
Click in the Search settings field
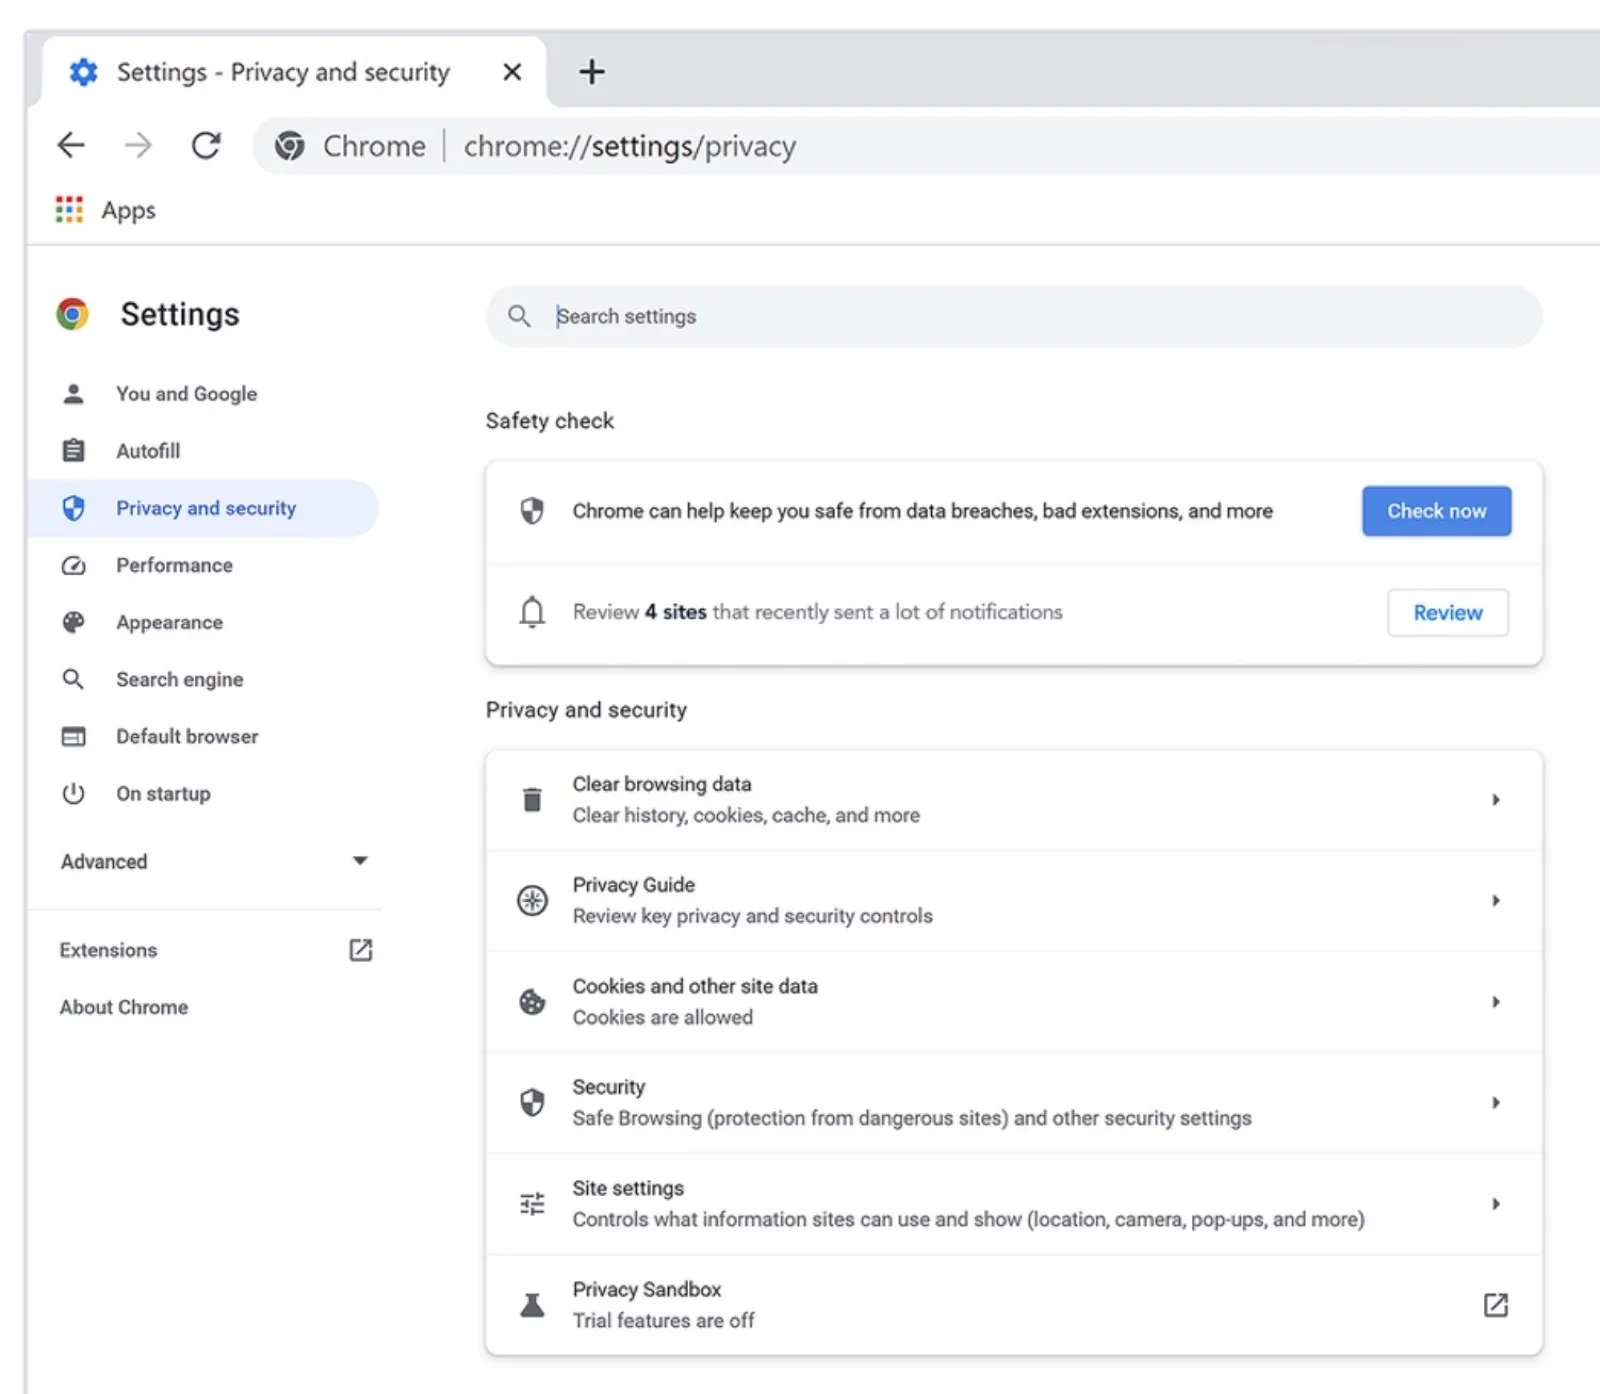click(1000, 316)
